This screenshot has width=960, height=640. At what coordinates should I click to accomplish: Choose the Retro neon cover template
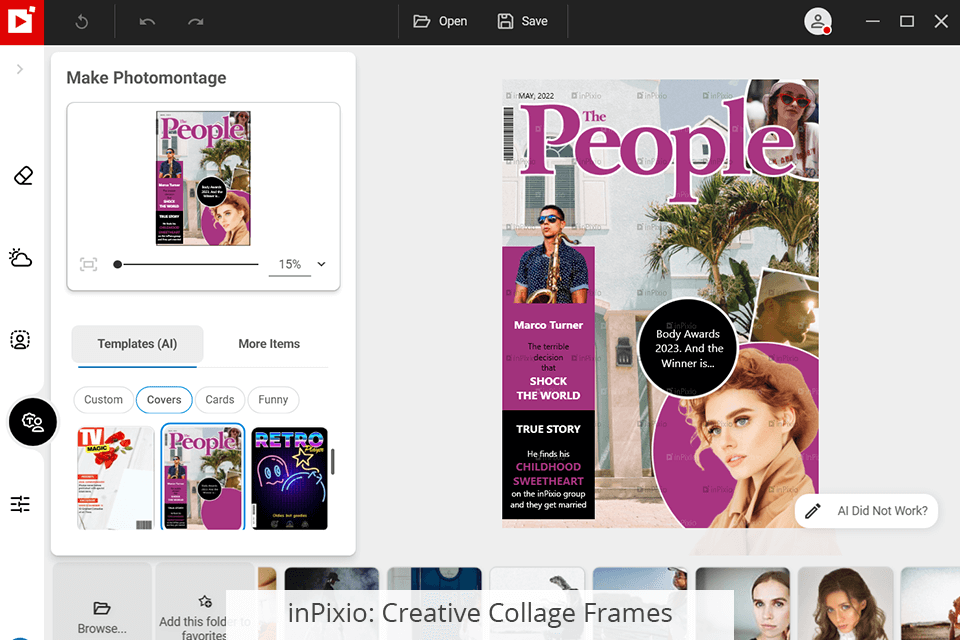(x=290, y=478)
